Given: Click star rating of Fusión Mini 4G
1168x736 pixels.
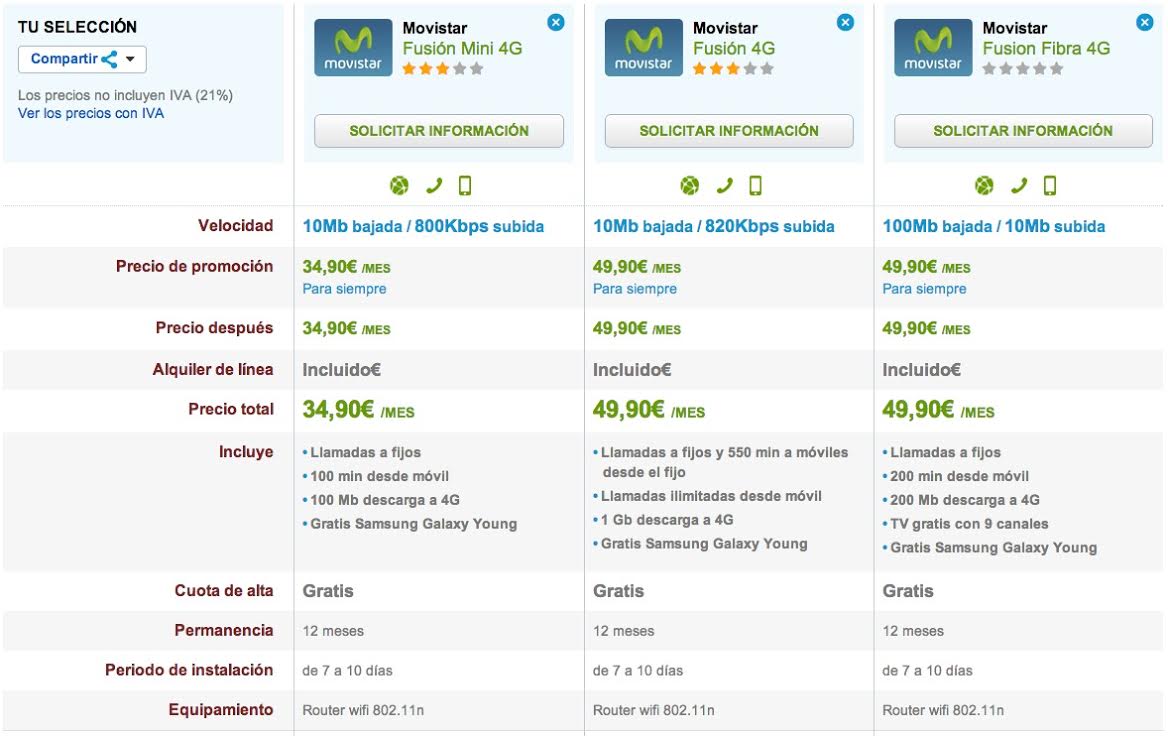Looking at the screenshot, I should (443, 69).
